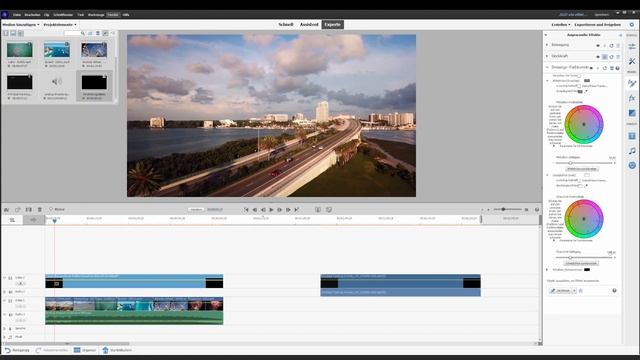Open the Projektelemente dropdown
Viewport: 640px width, 360px height.
[60, 24]
